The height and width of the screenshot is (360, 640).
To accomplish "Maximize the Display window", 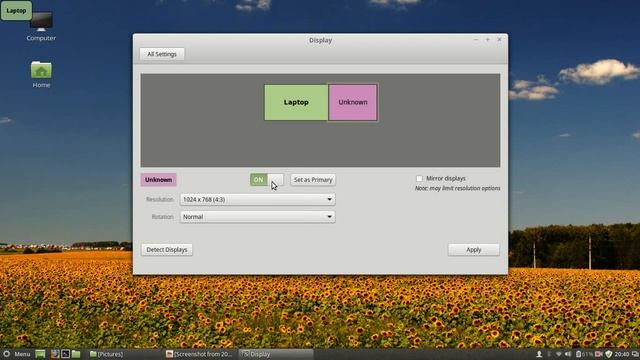I will point(487,40).
